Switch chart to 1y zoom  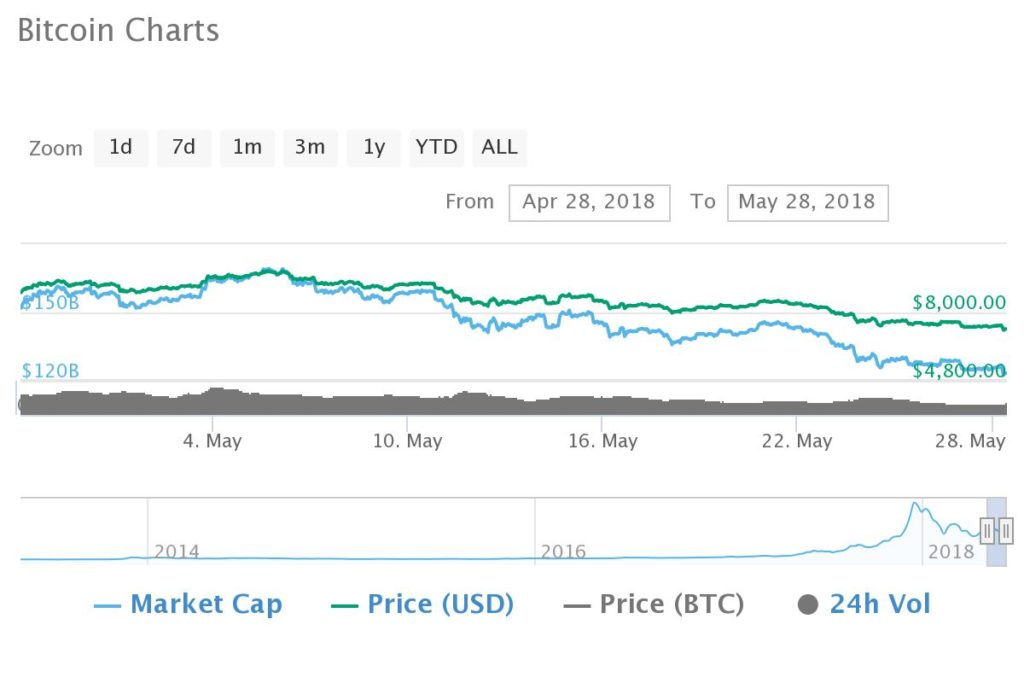[374, 148]
